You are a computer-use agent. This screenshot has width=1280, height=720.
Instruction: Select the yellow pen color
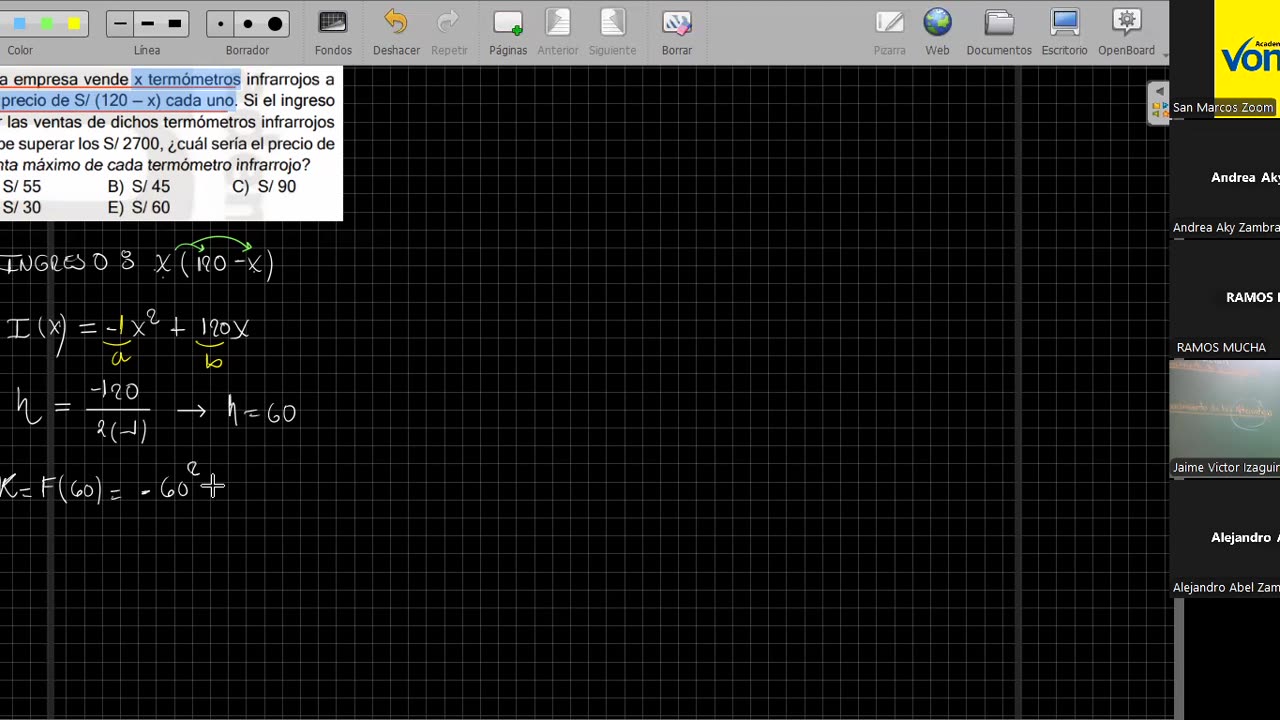coord(73,23)
